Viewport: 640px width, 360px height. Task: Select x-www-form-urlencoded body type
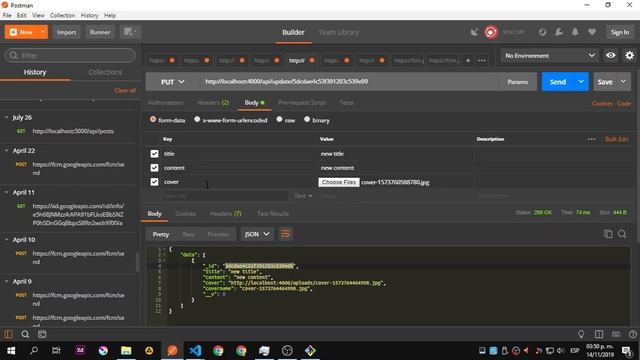point(197,120)
